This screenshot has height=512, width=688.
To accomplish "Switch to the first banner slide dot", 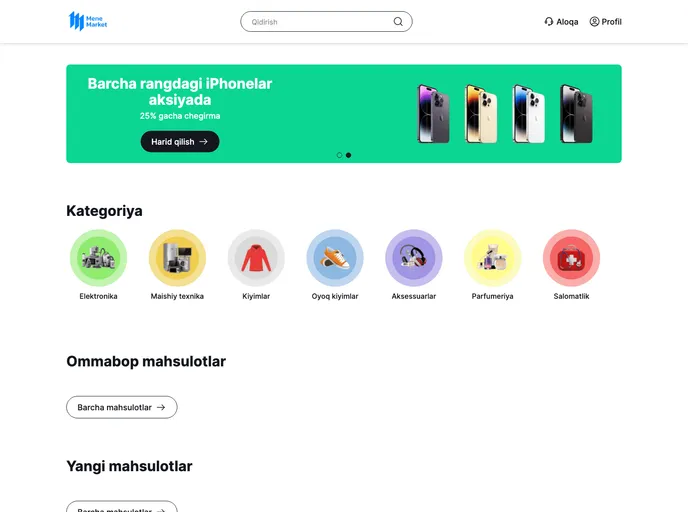I will point(339,155).
